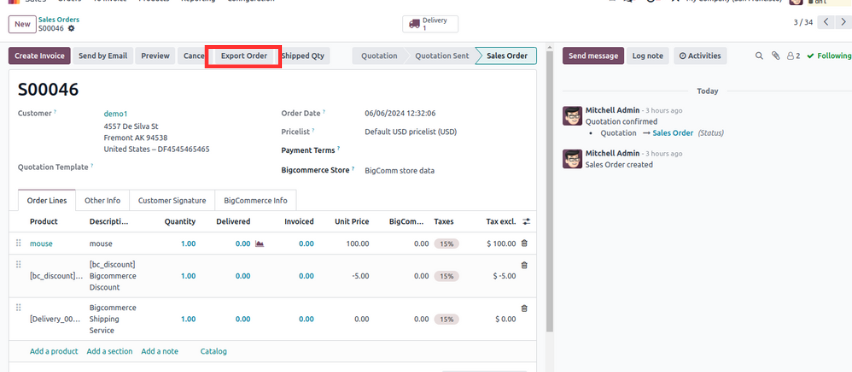Viewport: 852px width, 372px height.
Task: Open the attachments paperclip icon
Action: [776, 55]
